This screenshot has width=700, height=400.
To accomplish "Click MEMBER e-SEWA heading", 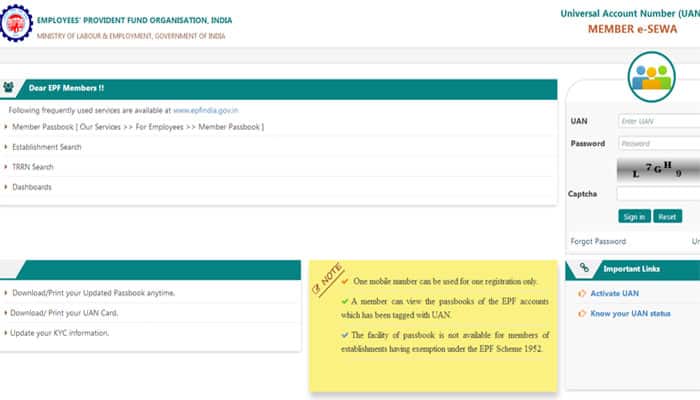I will 632,29.
